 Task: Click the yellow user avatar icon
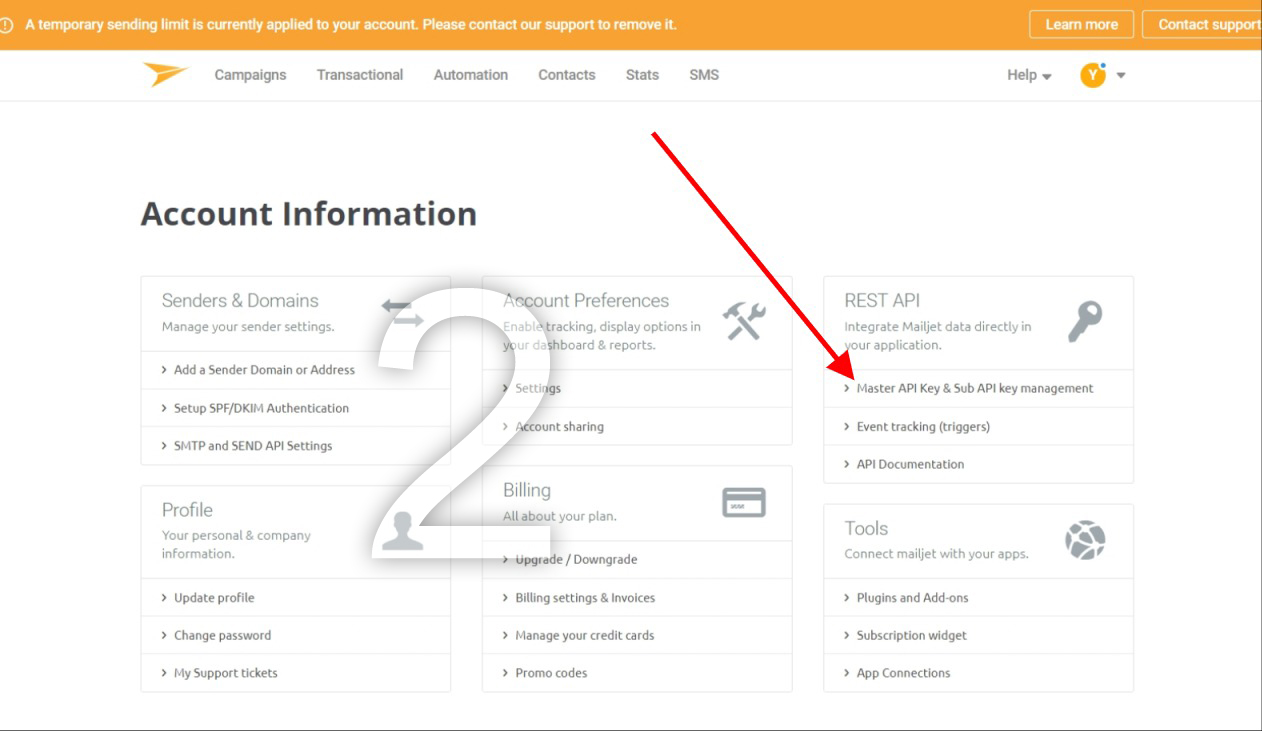point(1093,75)
